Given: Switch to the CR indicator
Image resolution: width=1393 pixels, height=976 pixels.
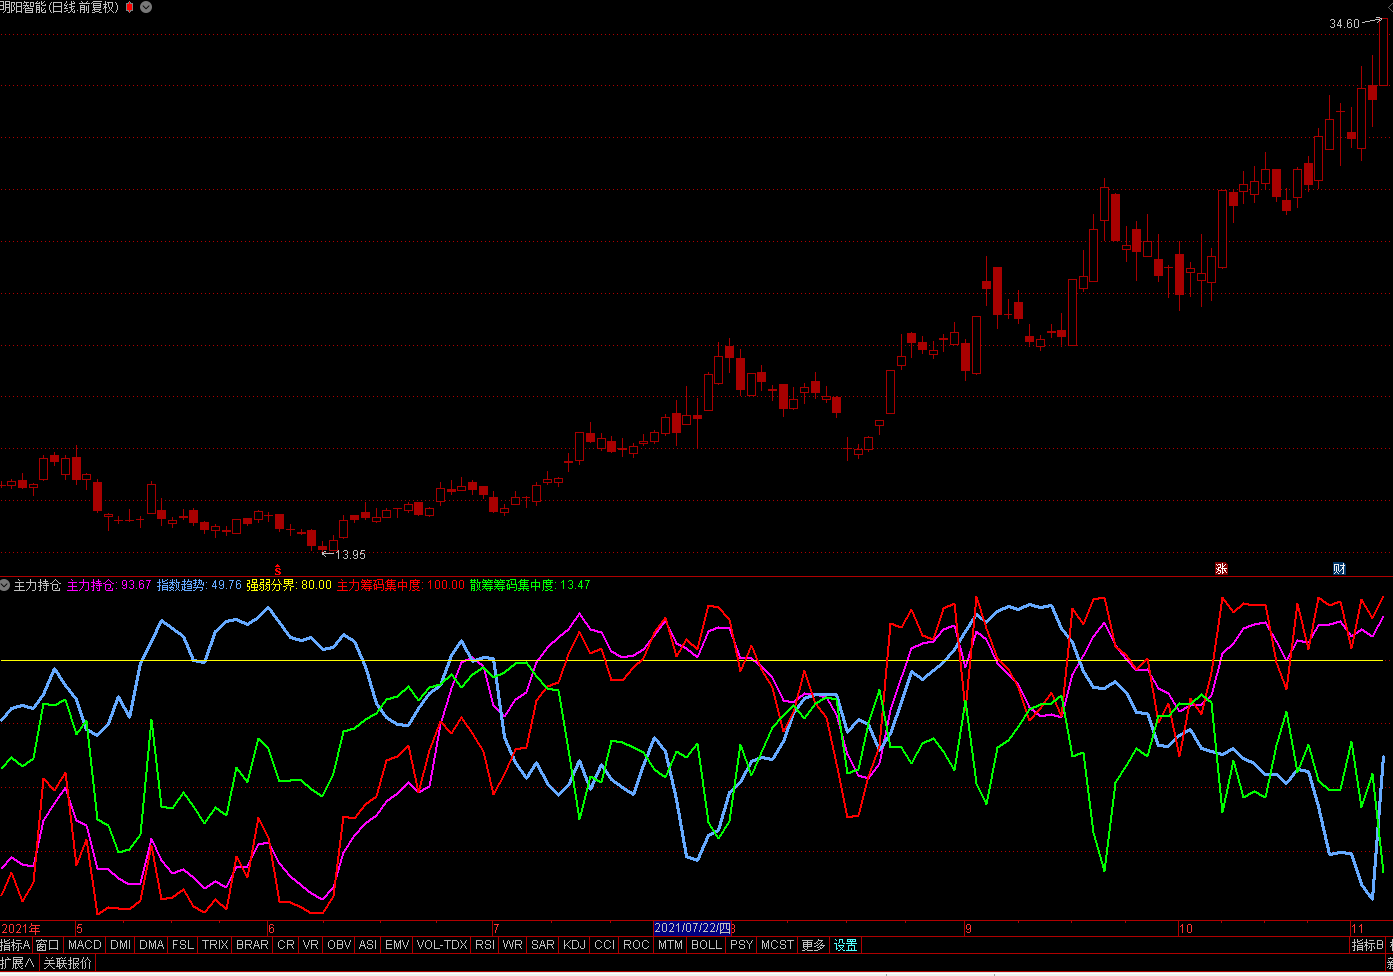Looking at the screenshot, I should (286, 945).
